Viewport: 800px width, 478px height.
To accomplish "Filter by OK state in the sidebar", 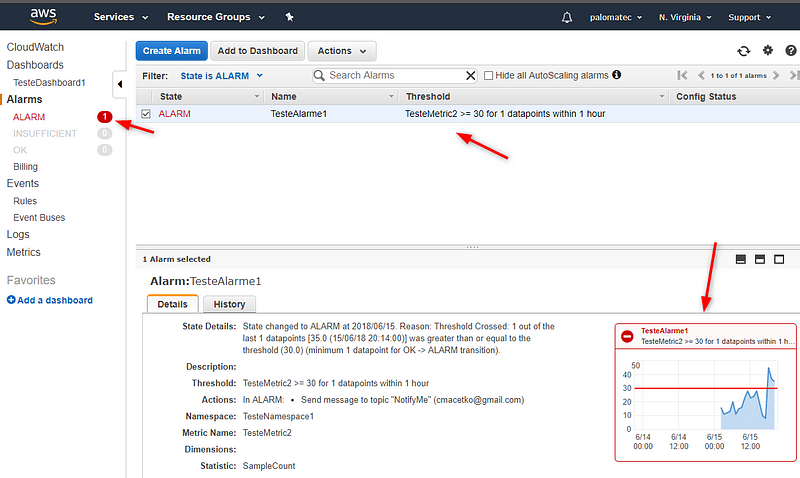I will tap(20, 150).
